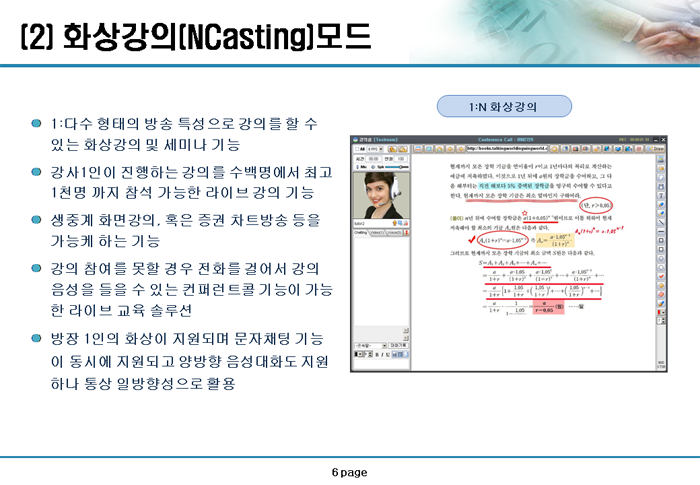Adjust the Spk volume slider
The image size is (700, 485).
(x=397, y=167)
